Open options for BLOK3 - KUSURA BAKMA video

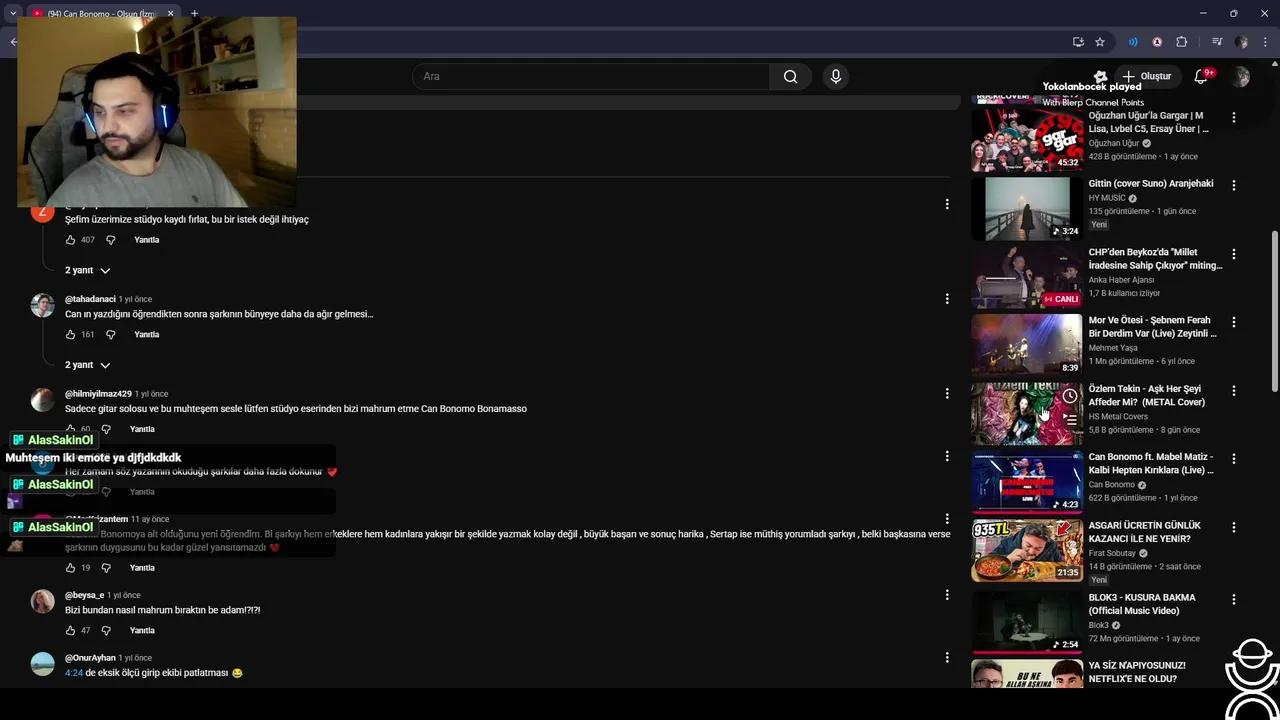tap(1234, 599)
